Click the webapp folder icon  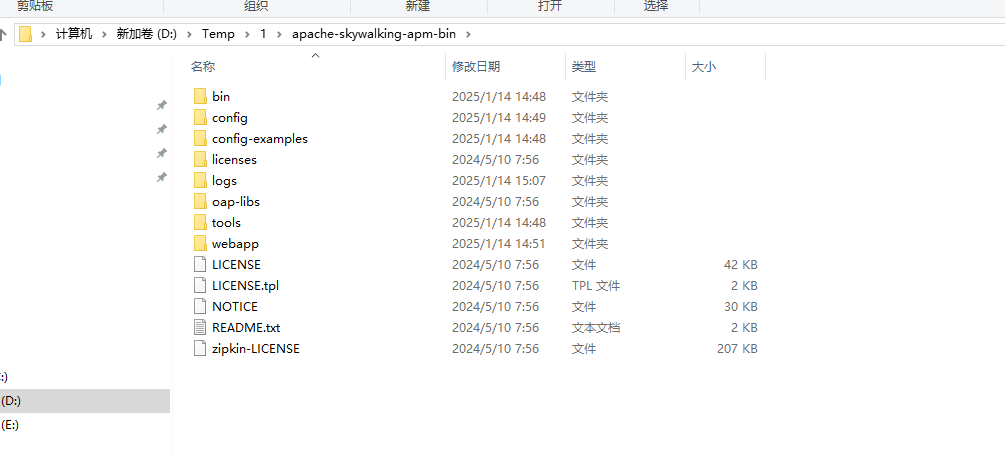pyautogui.click(x=200, y=244)
